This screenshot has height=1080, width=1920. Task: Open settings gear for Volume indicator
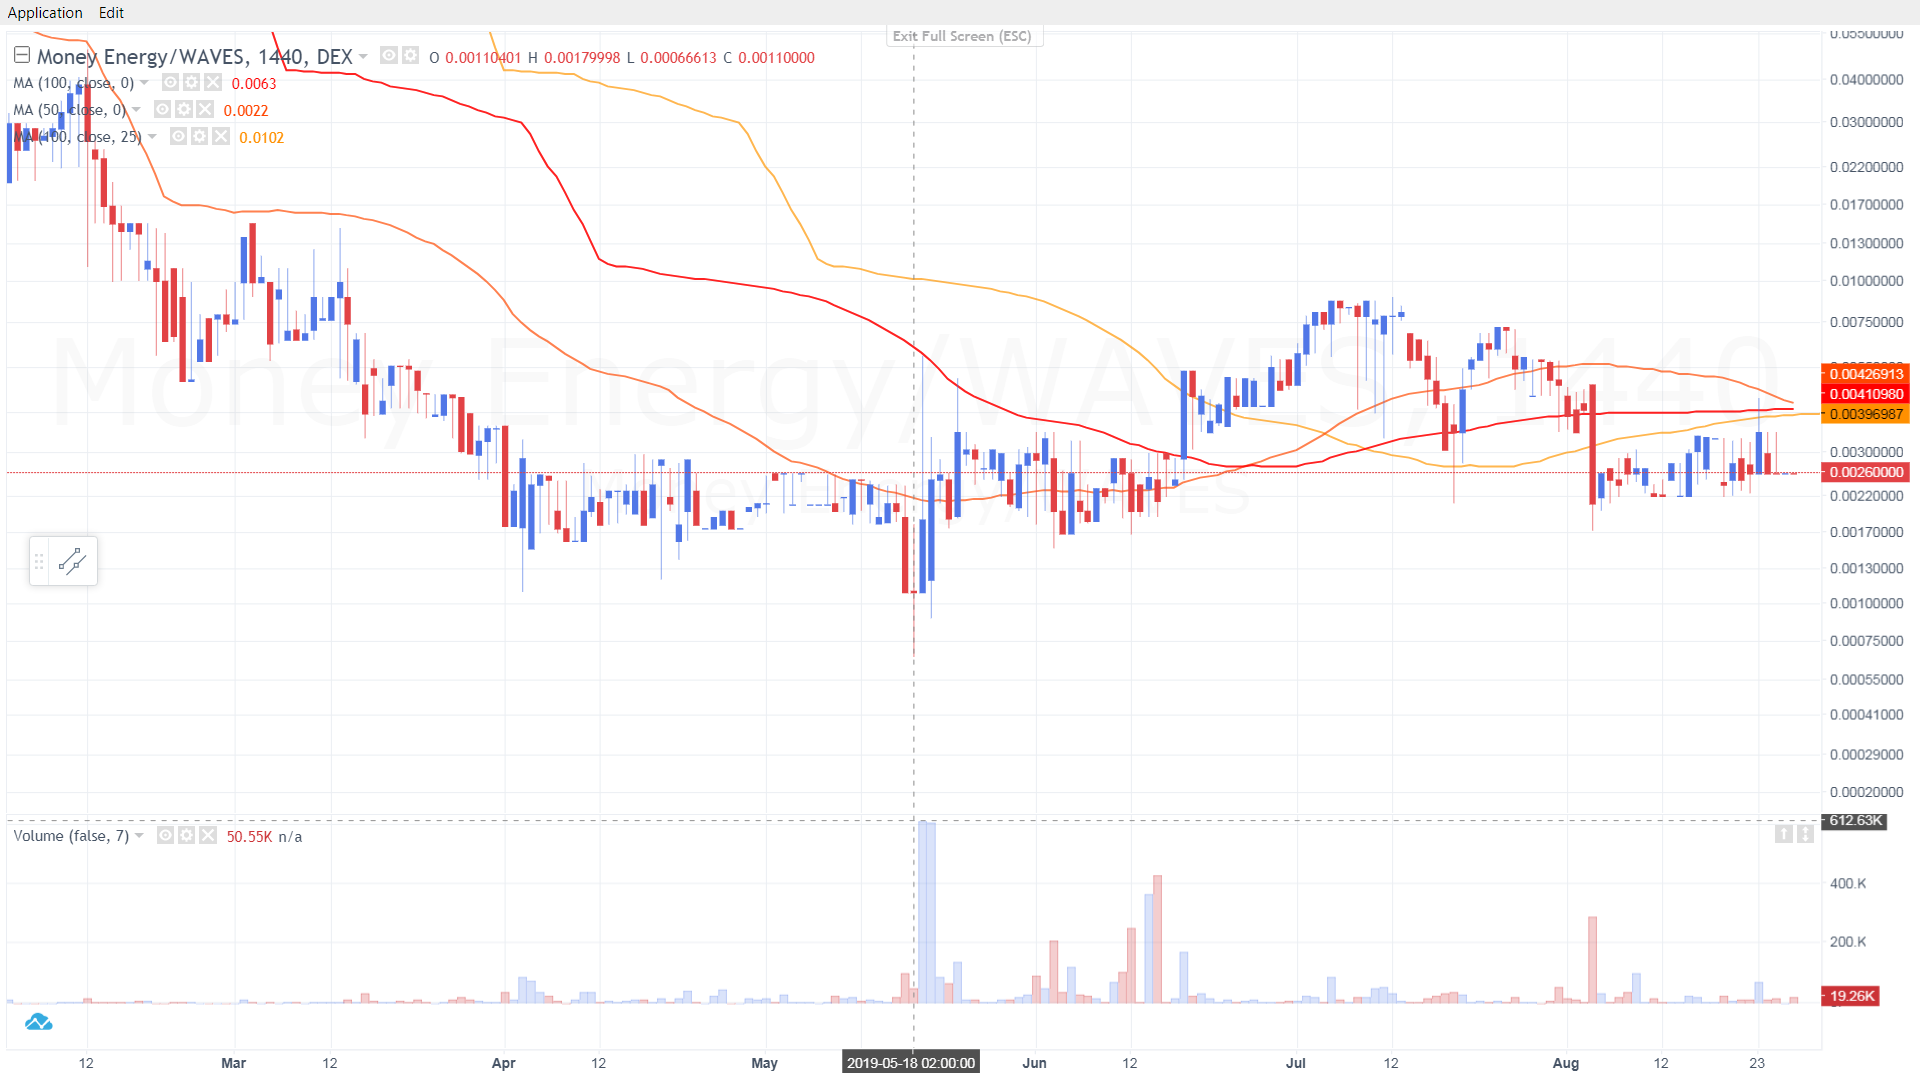point(186,835)
